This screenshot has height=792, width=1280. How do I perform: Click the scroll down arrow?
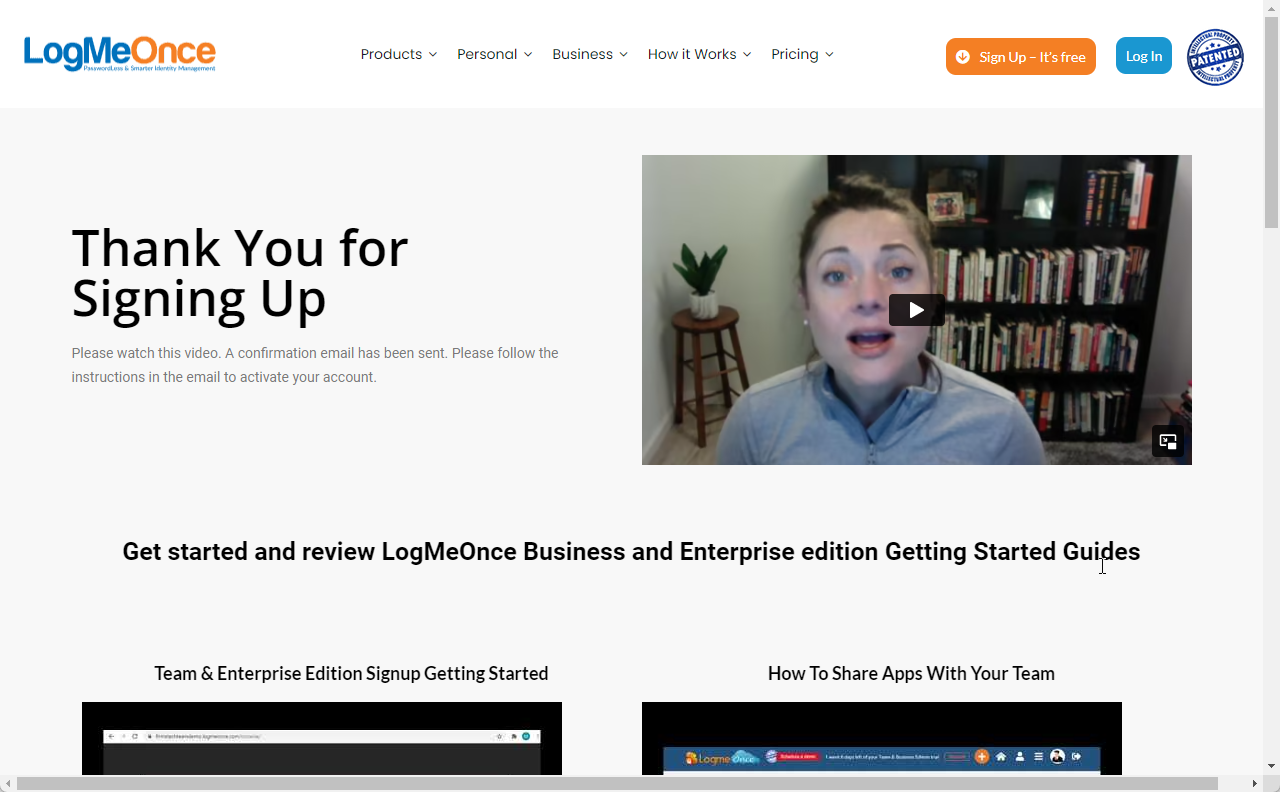[1272, 767]
